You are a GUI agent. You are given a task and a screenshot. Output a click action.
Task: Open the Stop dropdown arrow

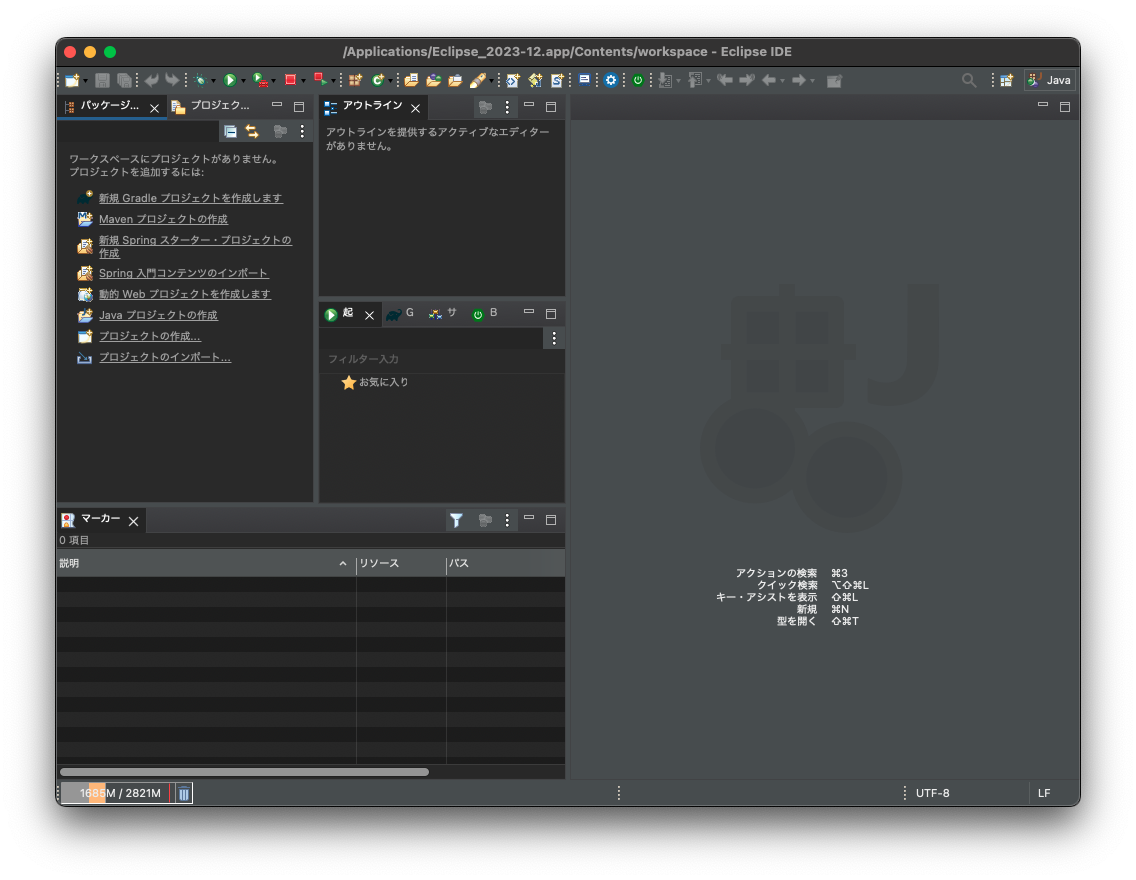coord(303,81)
